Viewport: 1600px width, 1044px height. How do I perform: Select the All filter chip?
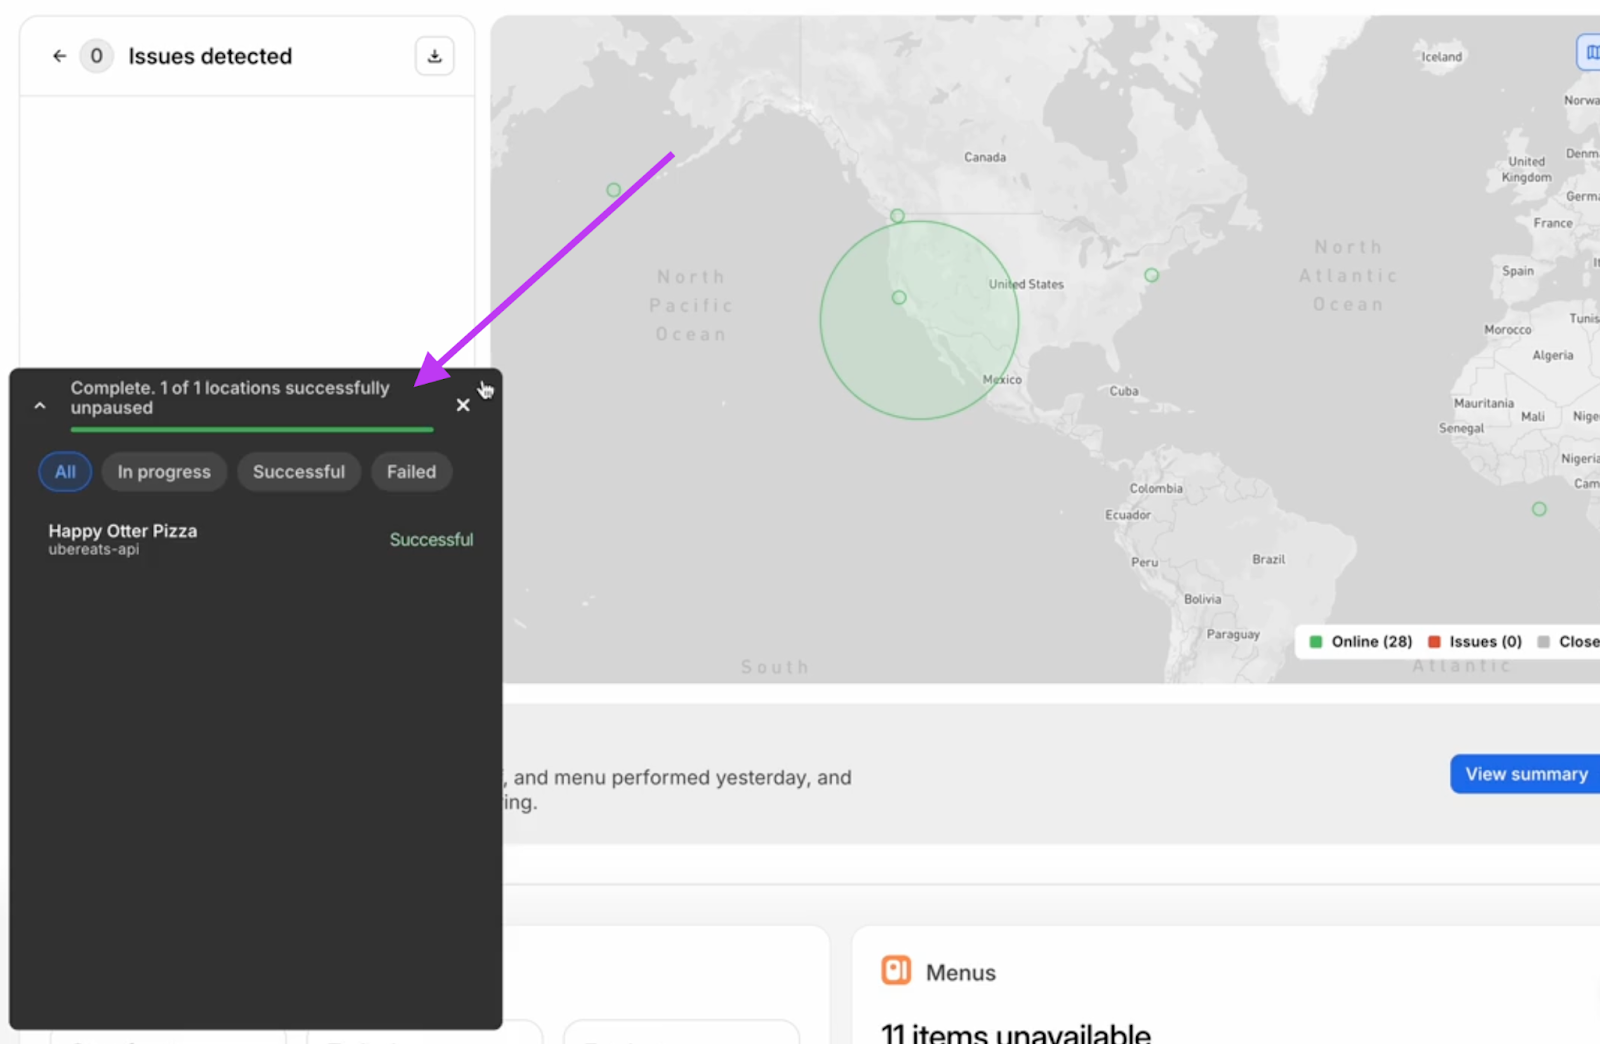pos(65,472)
